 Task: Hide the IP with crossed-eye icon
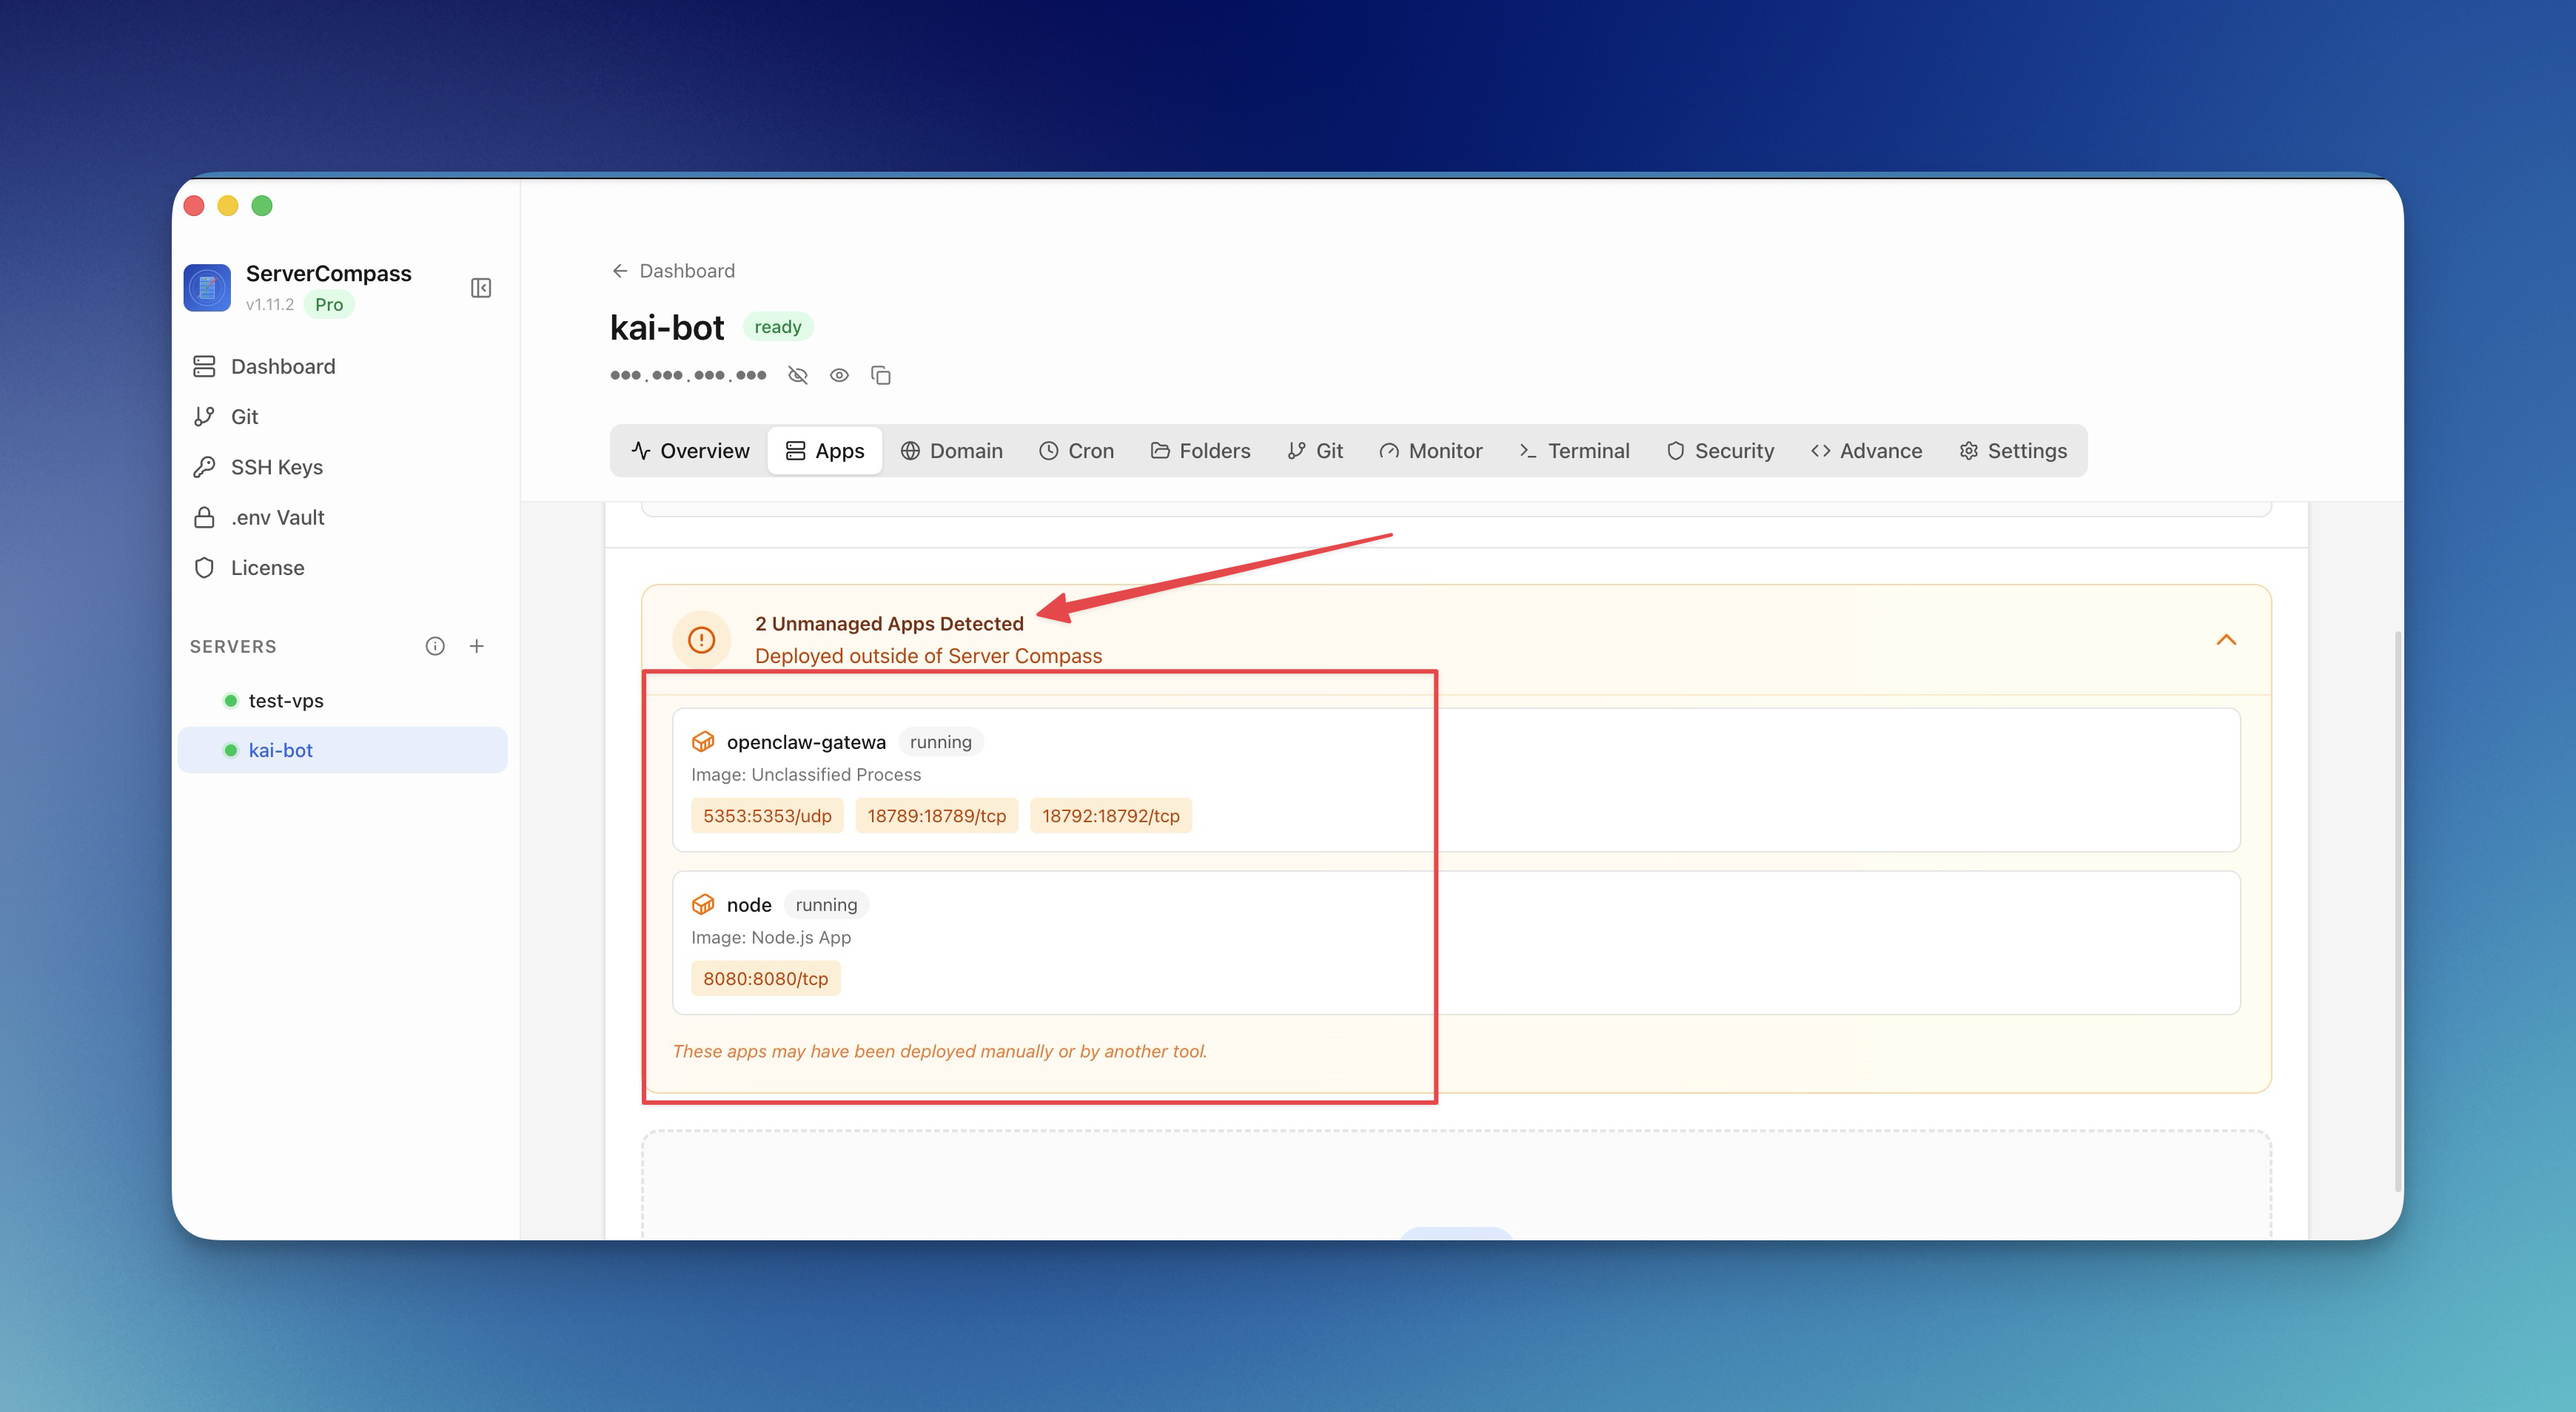click(797, 375)
